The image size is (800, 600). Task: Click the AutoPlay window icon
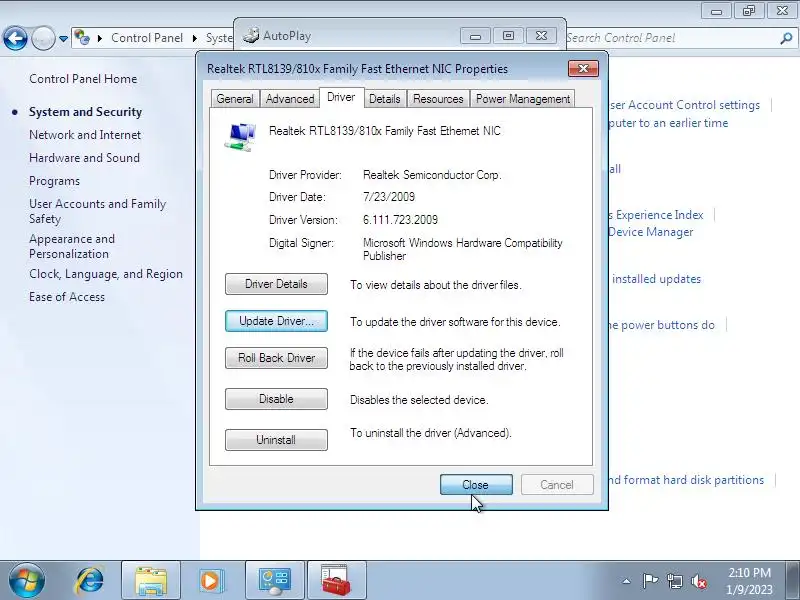(x=251, y=35)
